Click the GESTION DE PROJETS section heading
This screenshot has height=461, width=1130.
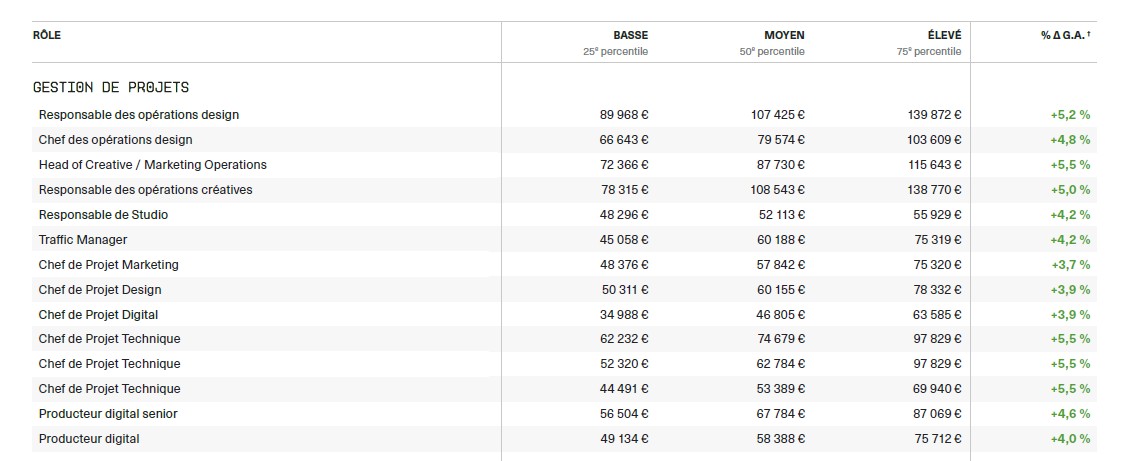pyautogui.click(x=111, y=88)
